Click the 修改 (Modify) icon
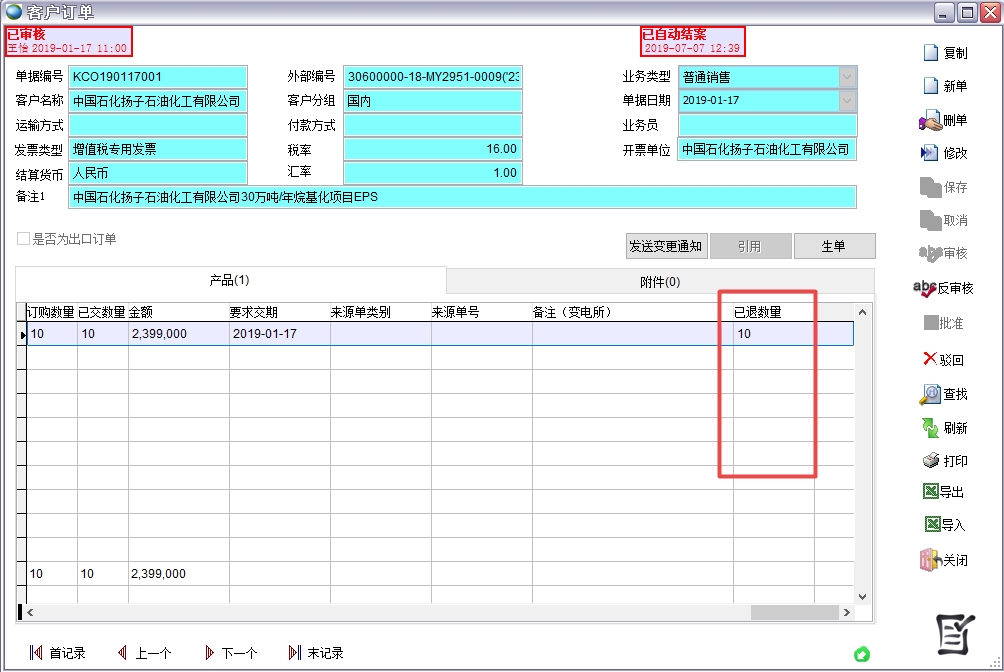This screenshot has height=672, width=1004. pos(929,153)
